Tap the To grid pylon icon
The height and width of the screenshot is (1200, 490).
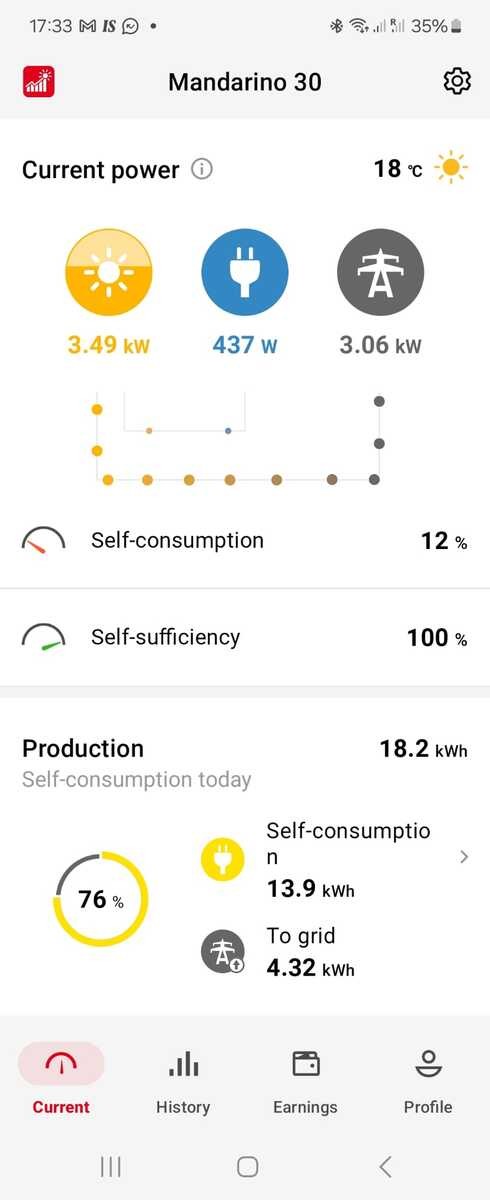(223, 951)
